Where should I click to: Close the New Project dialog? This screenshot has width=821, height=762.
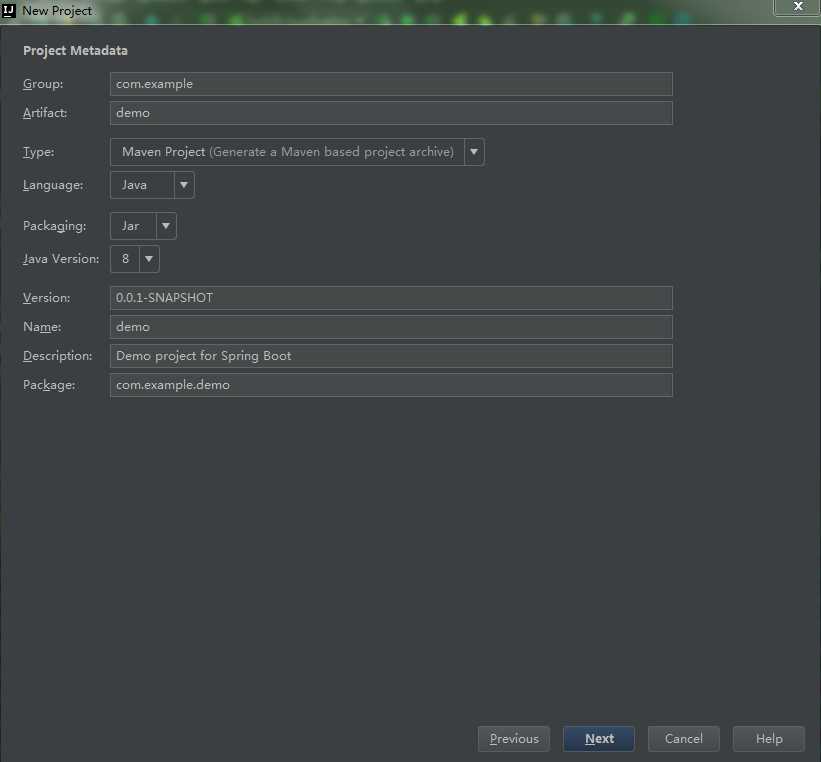[797, 7]
